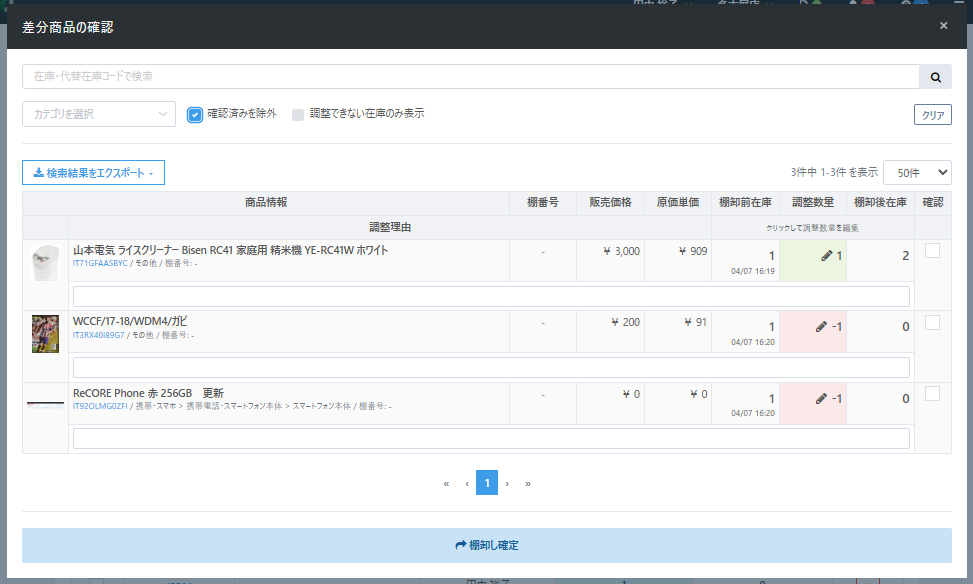Click 山本電気 ライスクリーナー product name
This screenshot has width=973, height=584.
[231, 250]
